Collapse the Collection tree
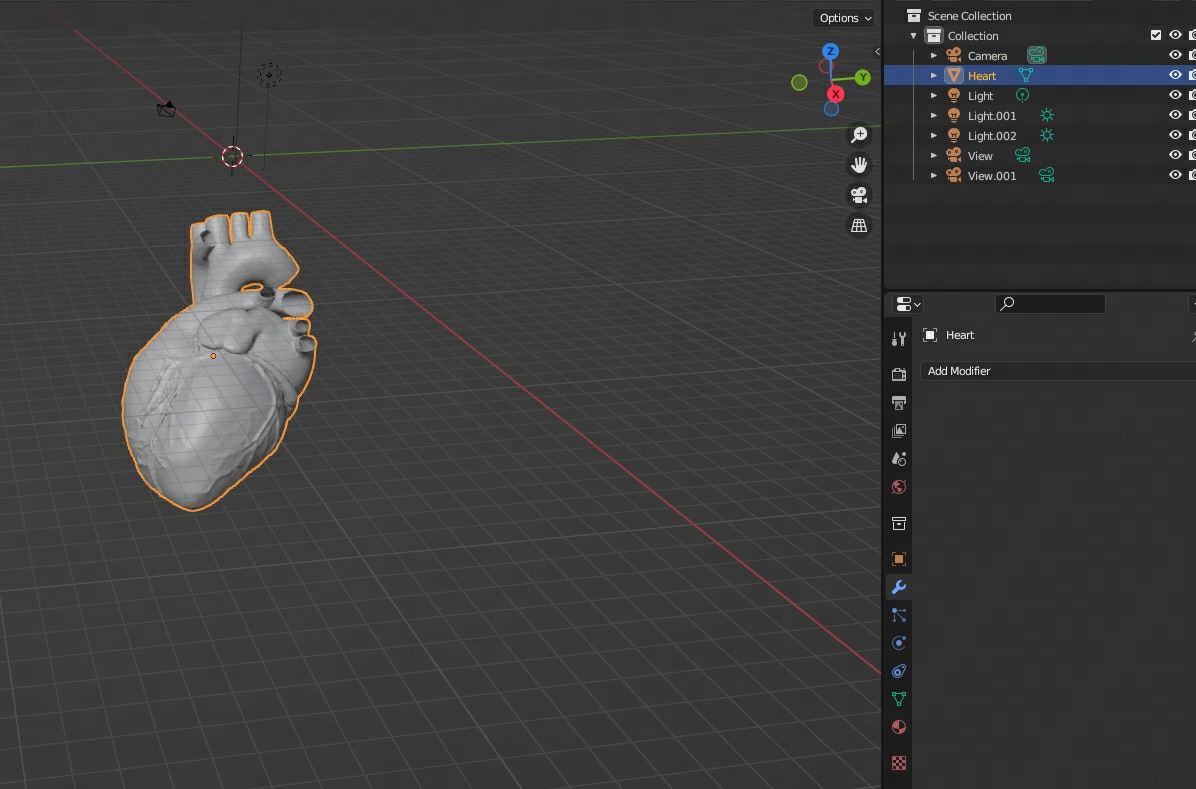The image size is (1196, 789). (914, 36)
